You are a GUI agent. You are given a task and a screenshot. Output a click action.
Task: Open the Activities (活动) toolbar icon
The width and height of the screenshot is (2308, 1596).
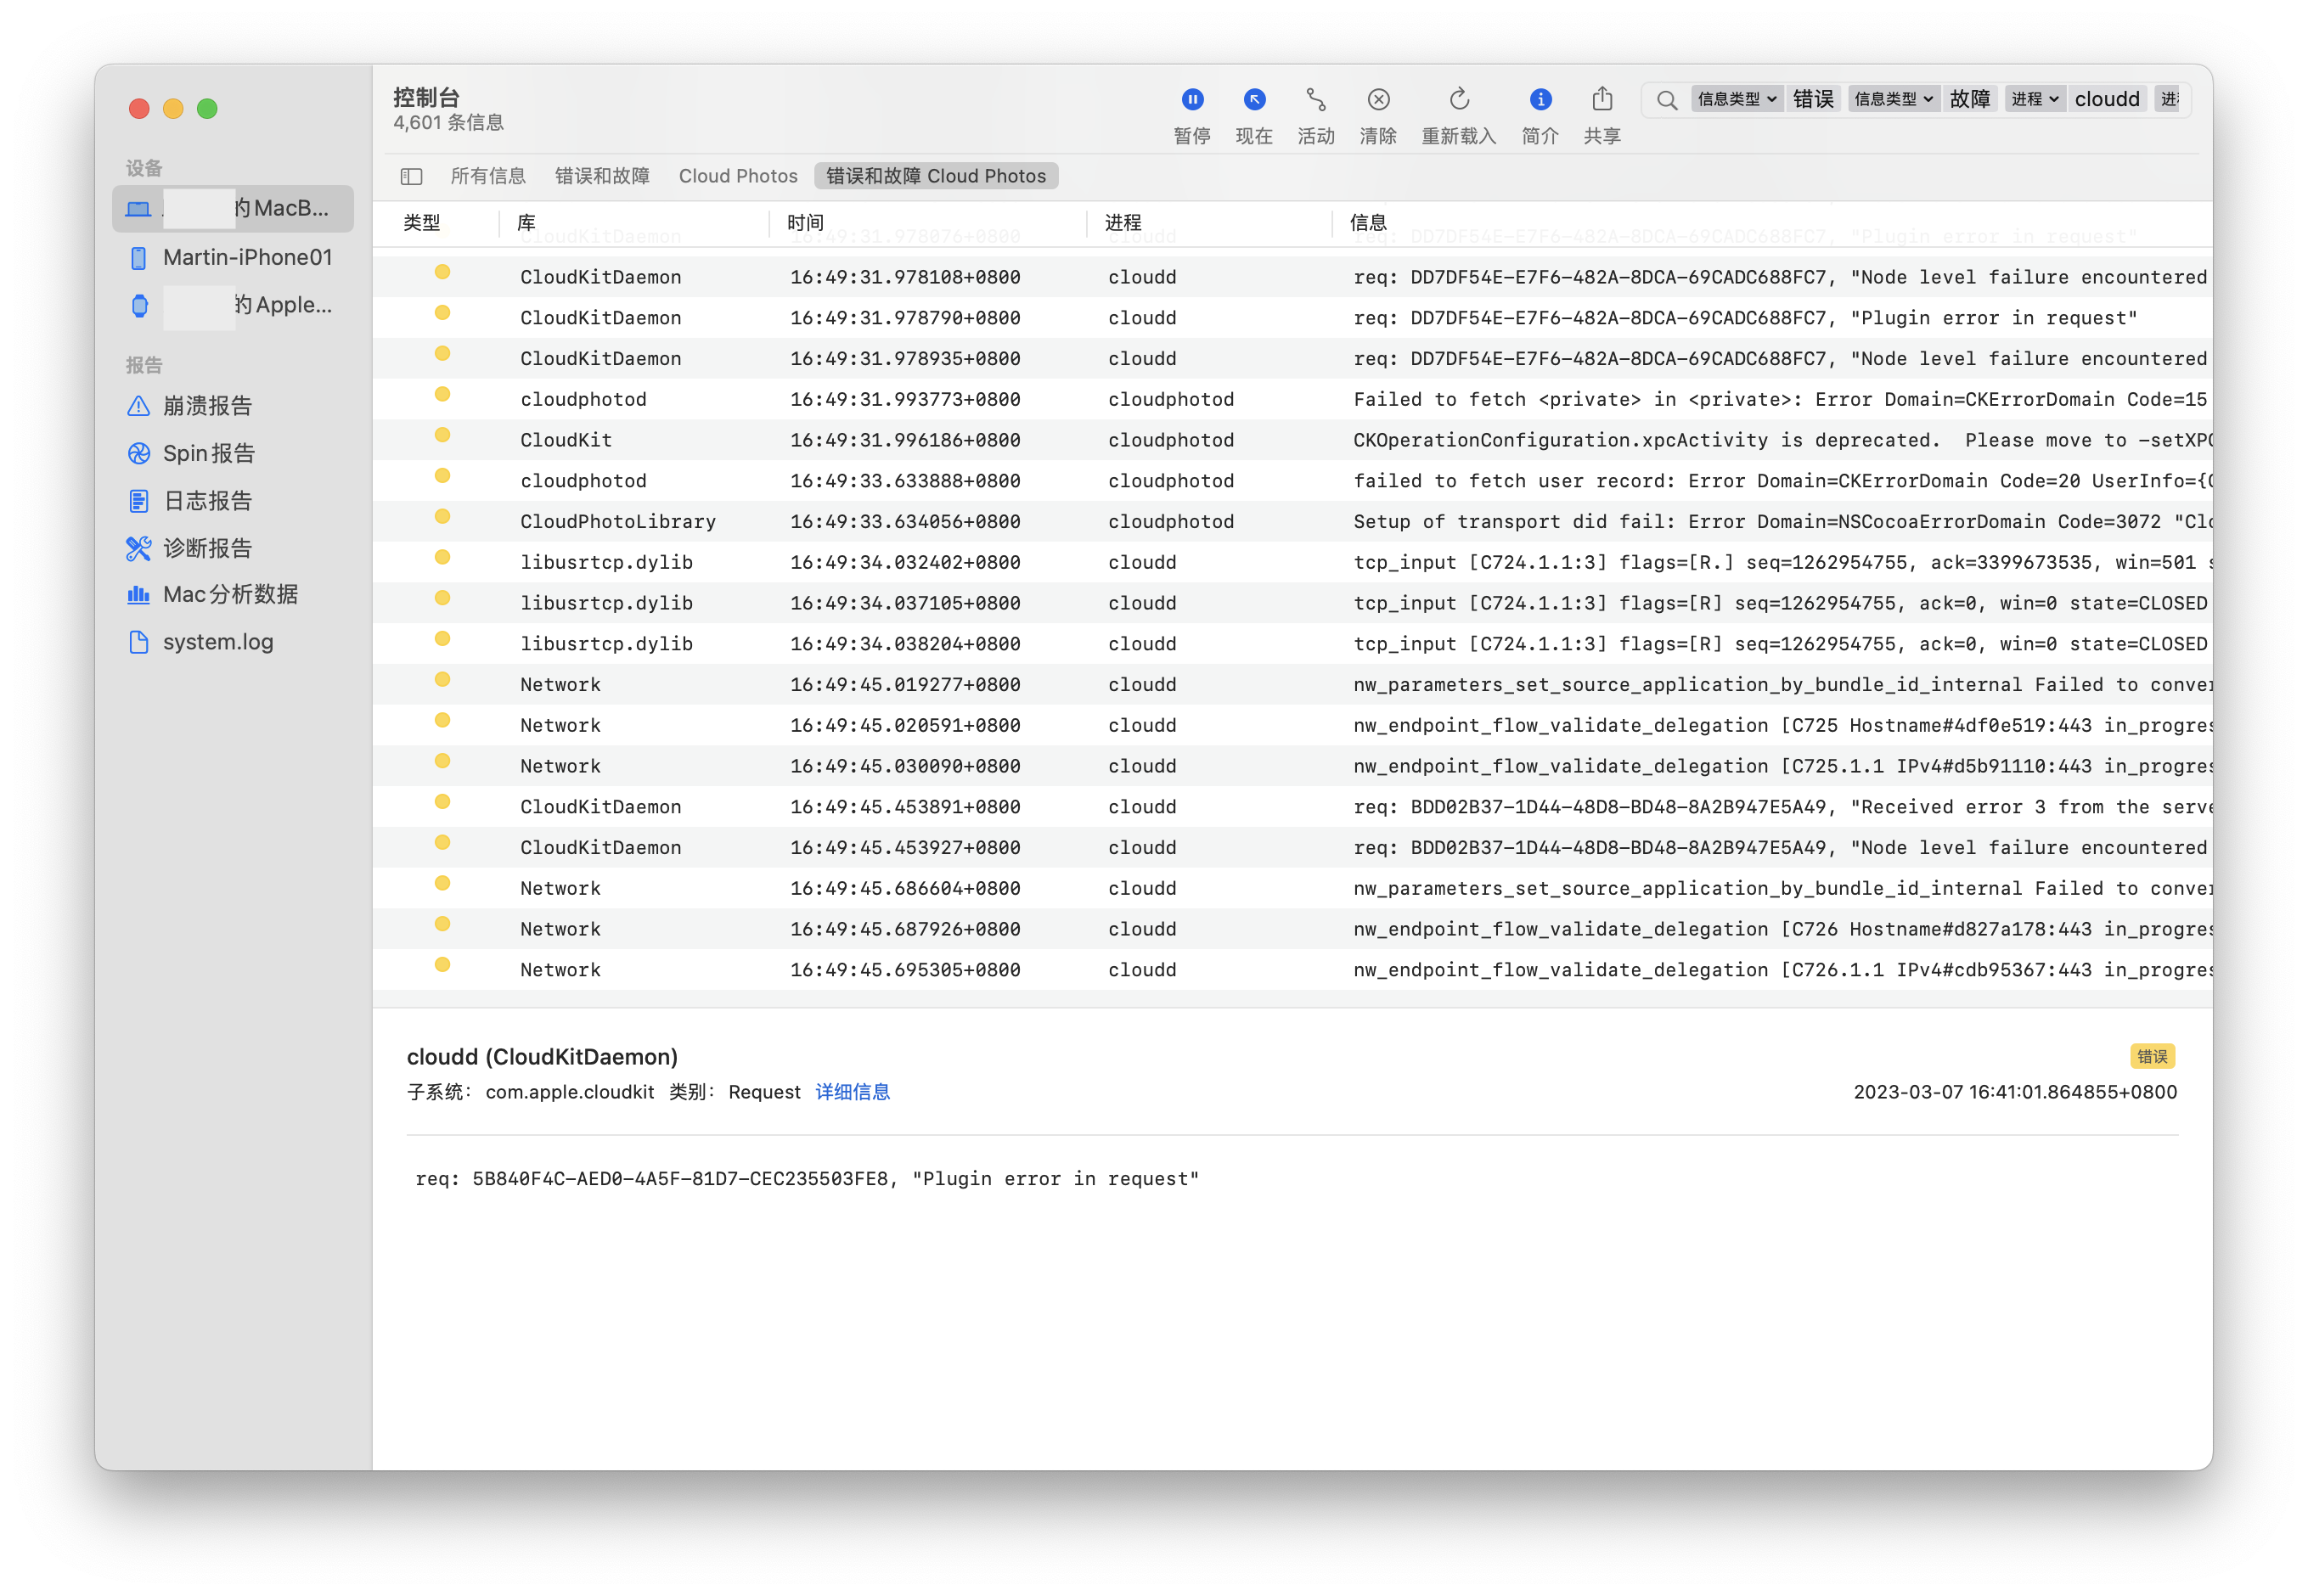tap(1316, 100)
